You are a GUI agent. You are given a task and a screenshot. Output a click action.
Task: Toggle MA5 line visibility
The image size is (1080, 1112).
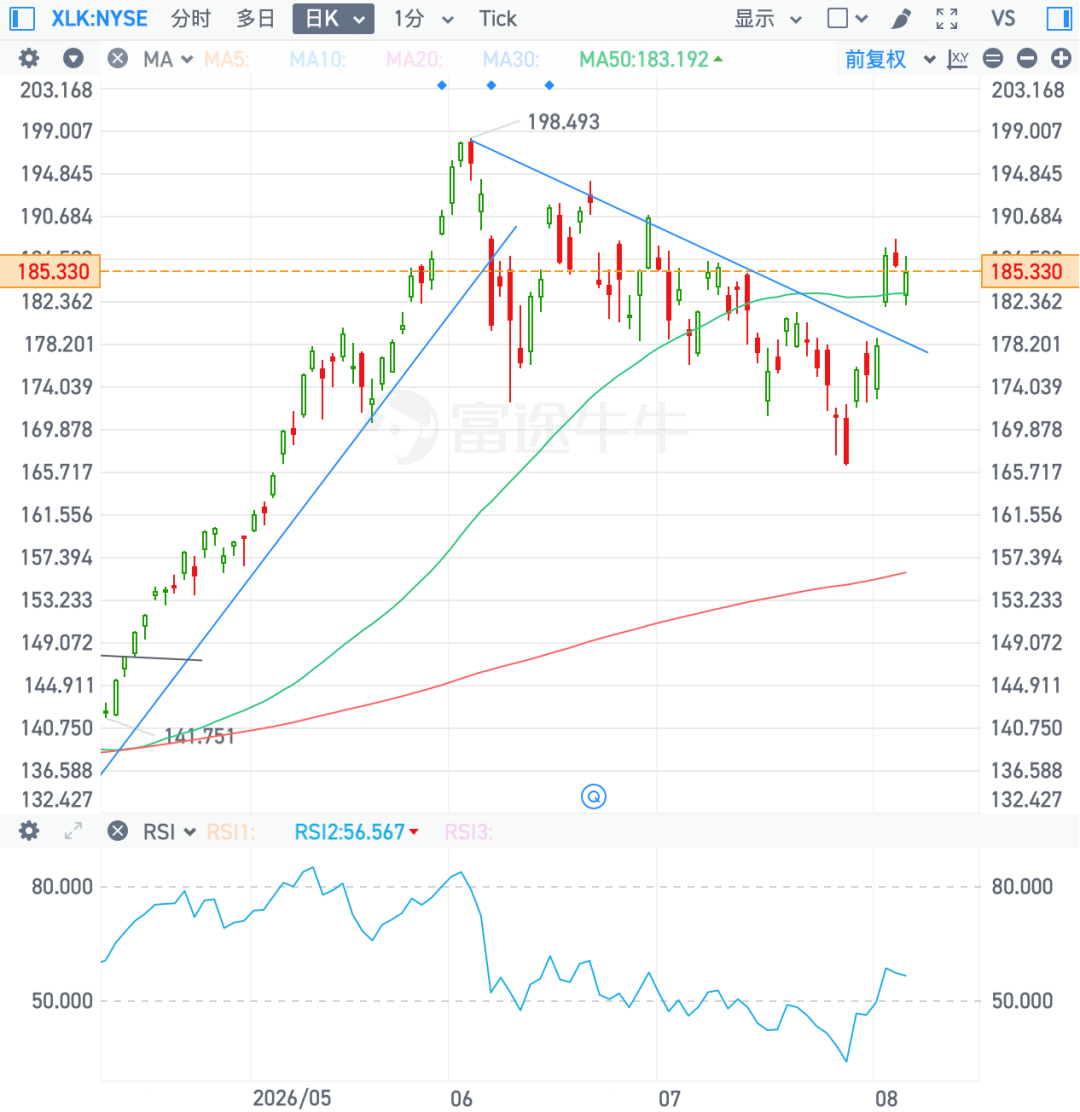[x=227, y=60]
